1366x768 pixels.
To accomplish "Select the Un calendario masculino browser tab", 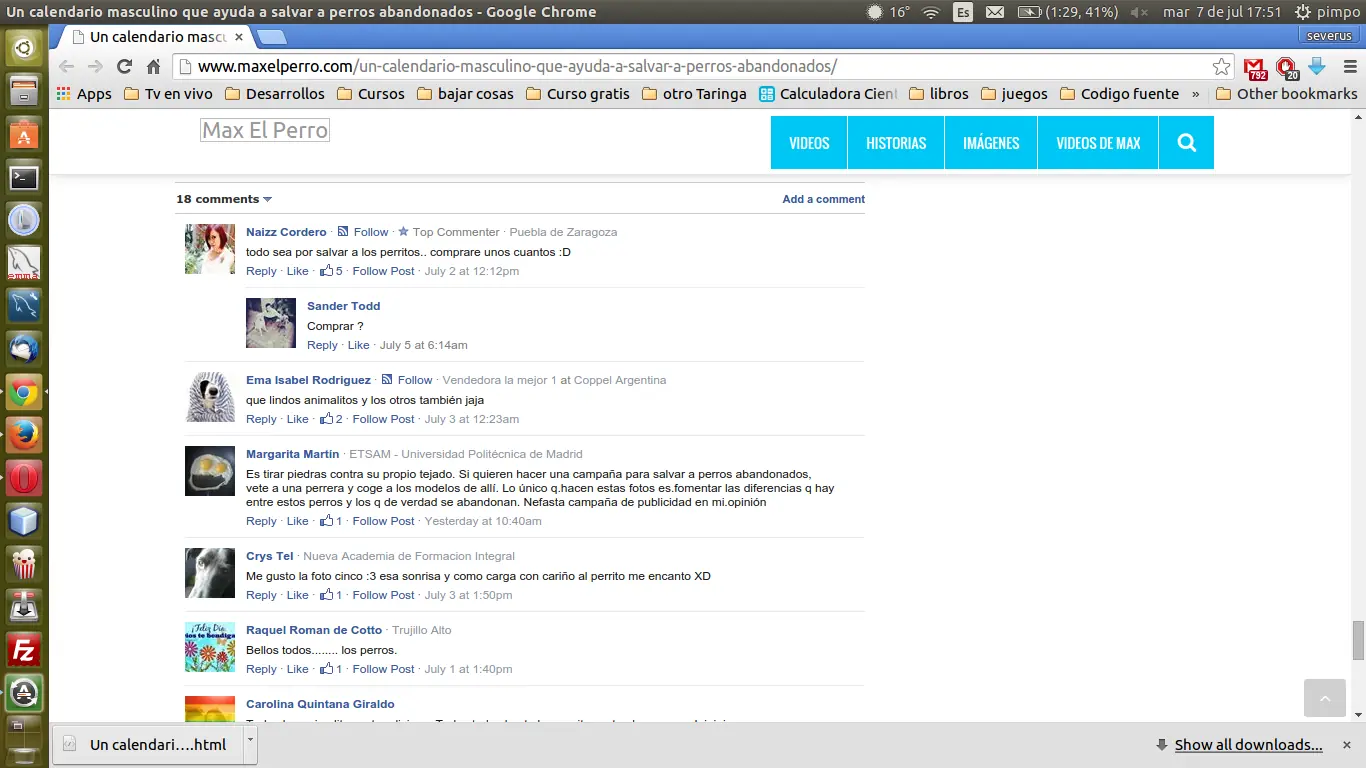I will [150, 37].
